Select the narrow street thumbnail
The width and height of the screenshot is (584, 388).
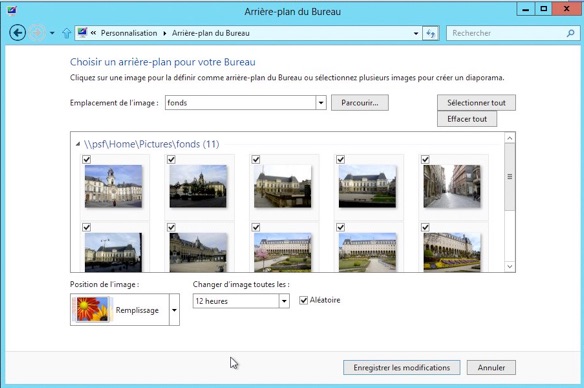[452, 186]
